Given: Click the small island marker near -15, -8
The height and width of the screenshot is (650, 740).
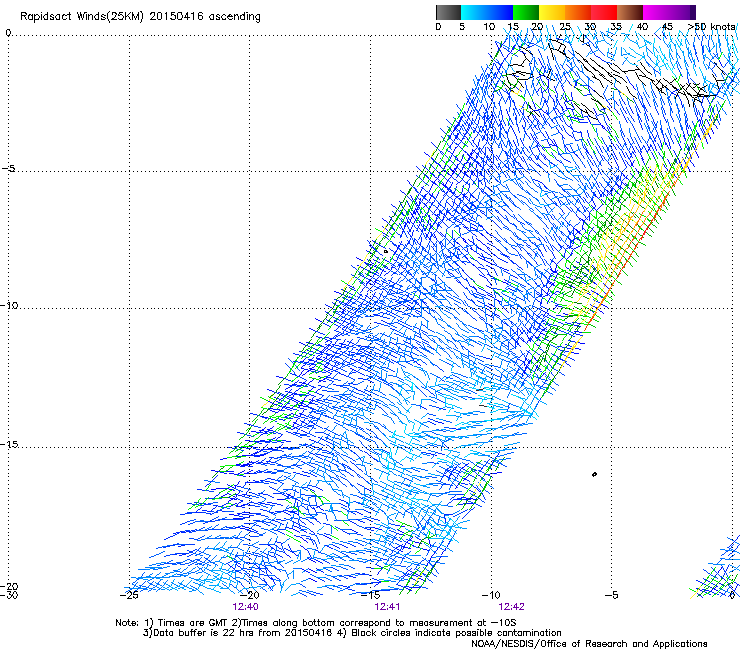Looking at the screenshot, I should (386, 251).
